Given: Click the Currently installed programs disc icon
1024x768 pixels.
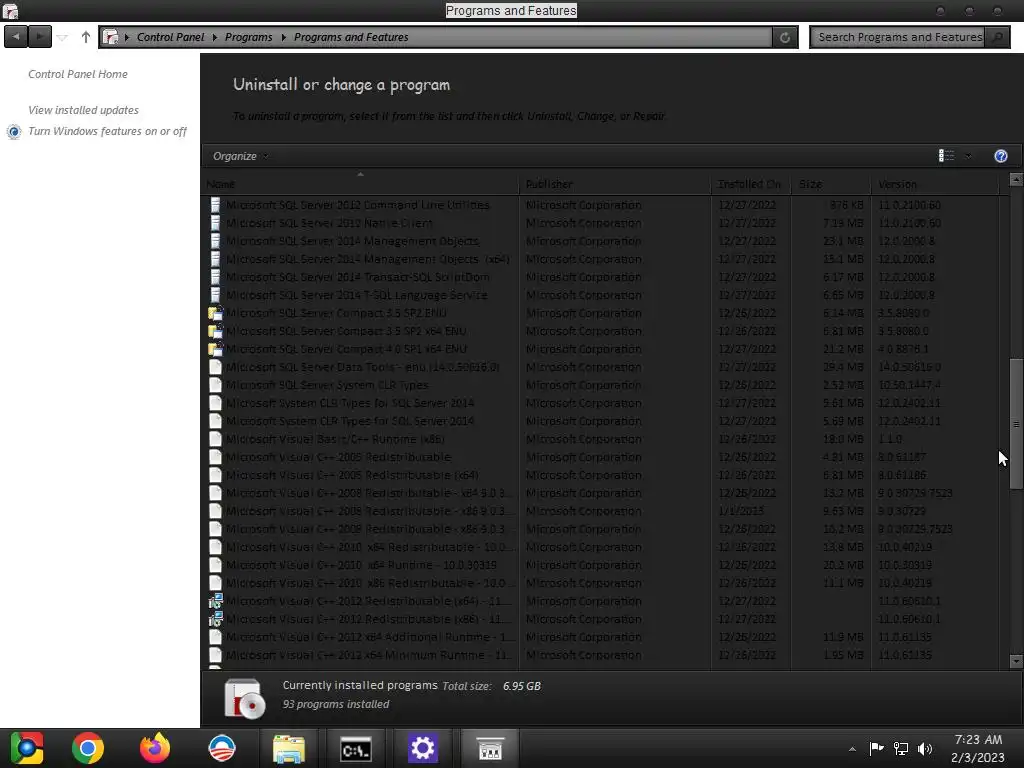Looking at the screenshot, I should click(244, 698).
